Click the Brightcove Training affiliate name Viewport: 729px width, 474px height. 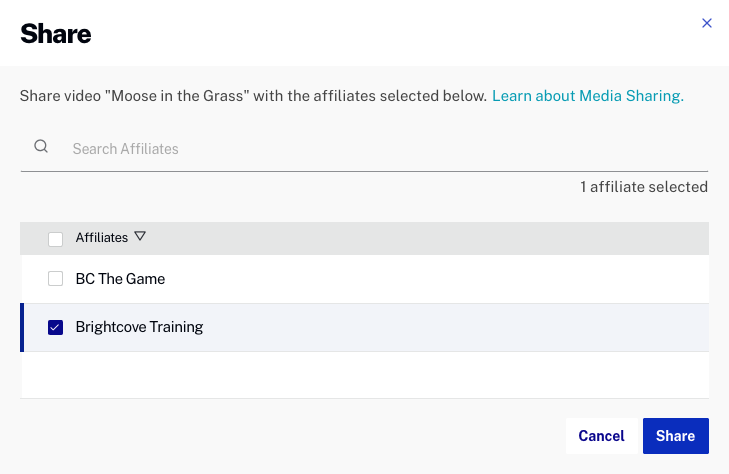coord(139,327)
